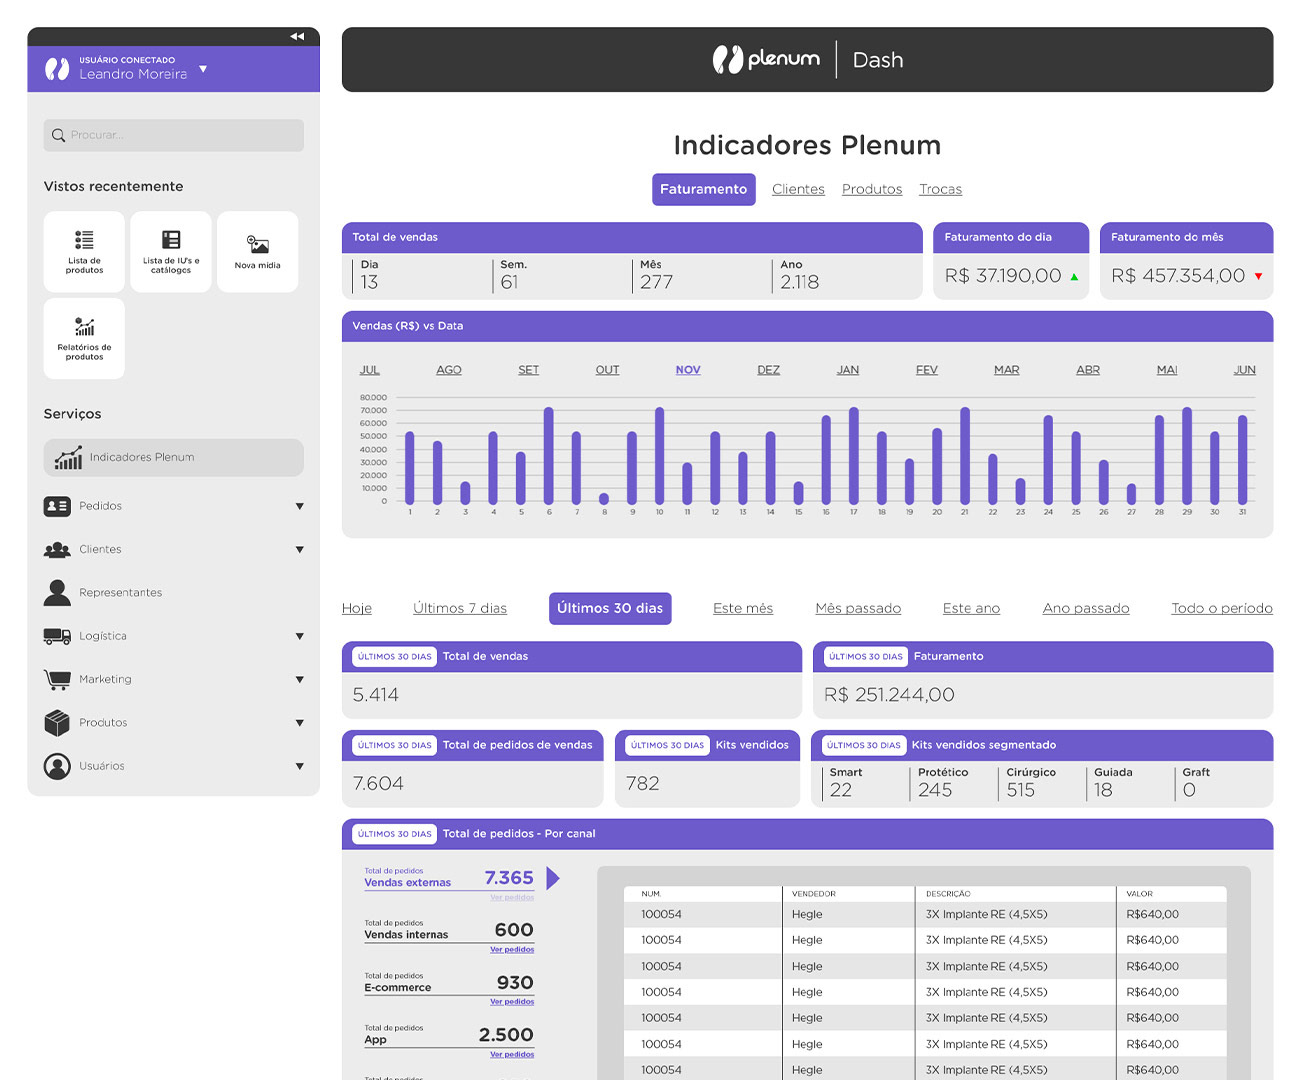Click the bar for day 8 in chart
Screen dimensions: 1300x1080
(x=604, y=498)
